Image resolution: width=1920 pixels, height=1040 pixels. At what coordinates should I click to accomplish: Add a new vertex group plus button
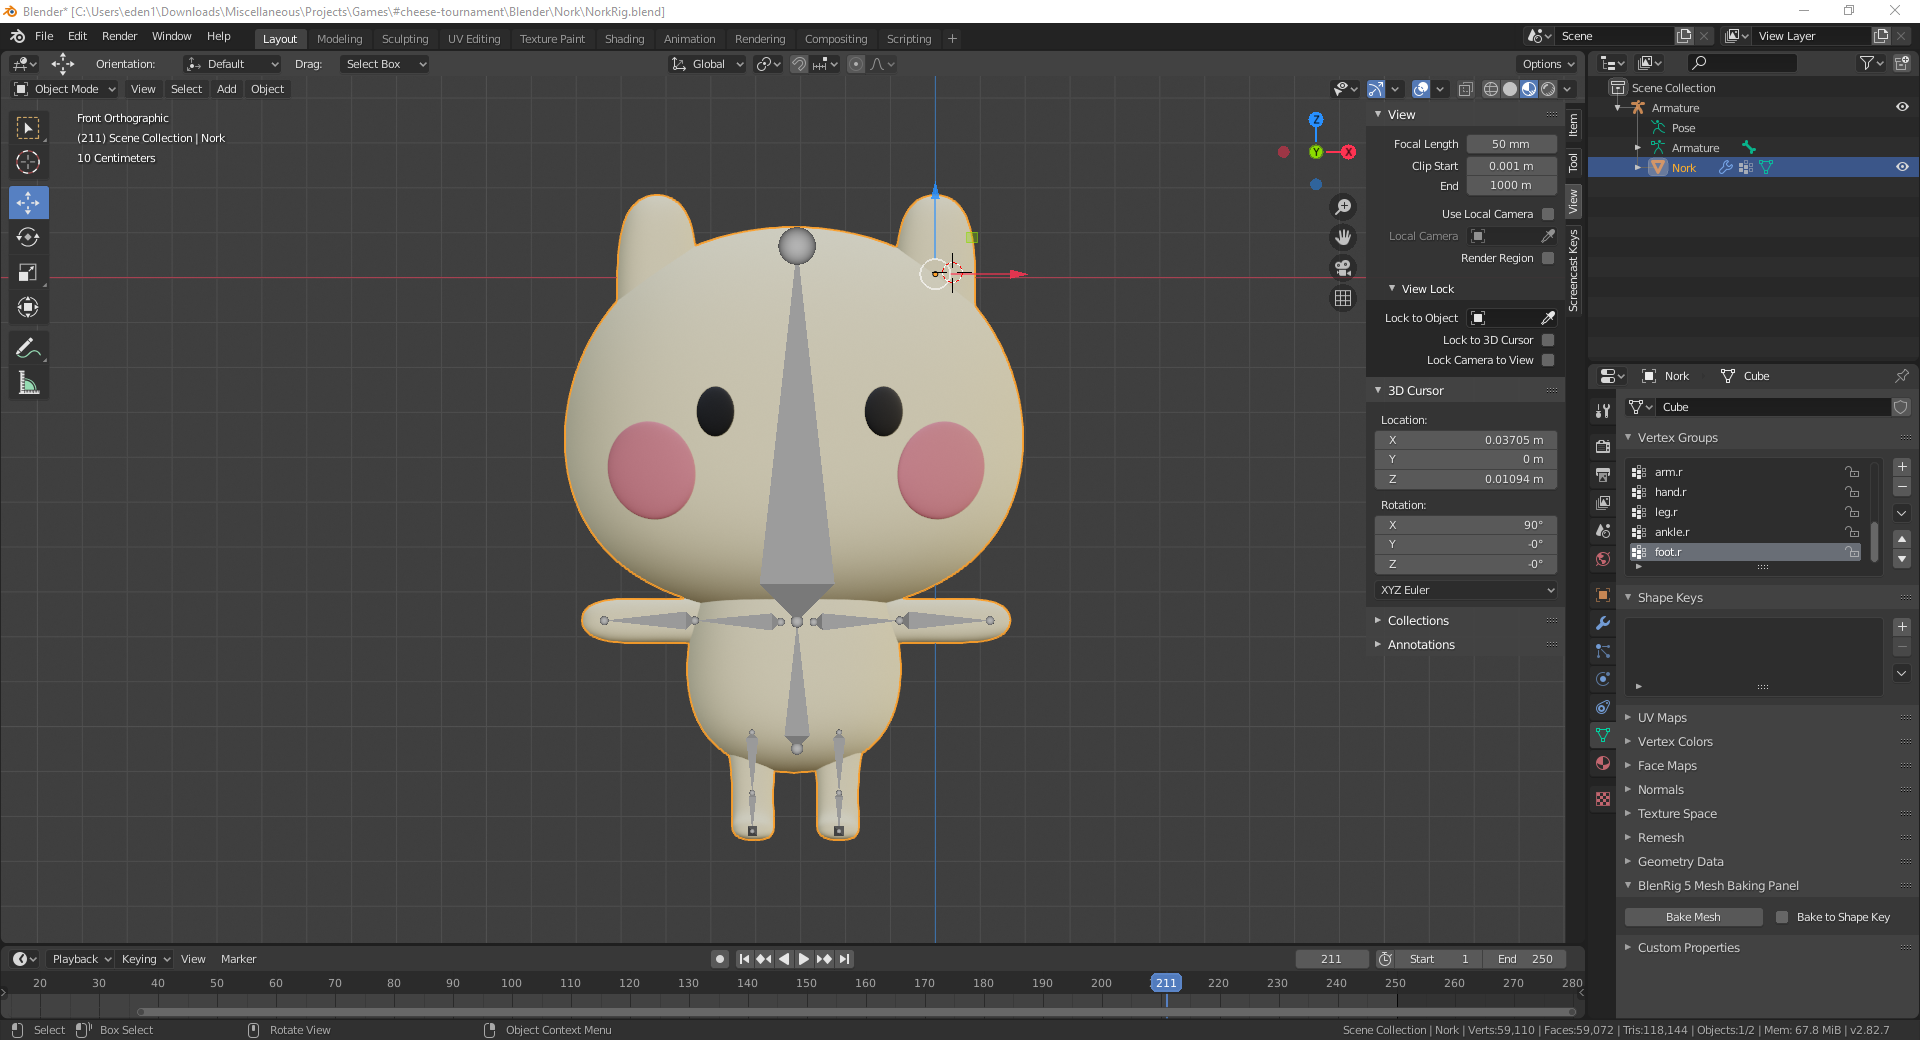pyautogui.click(x=1902, y=467)
